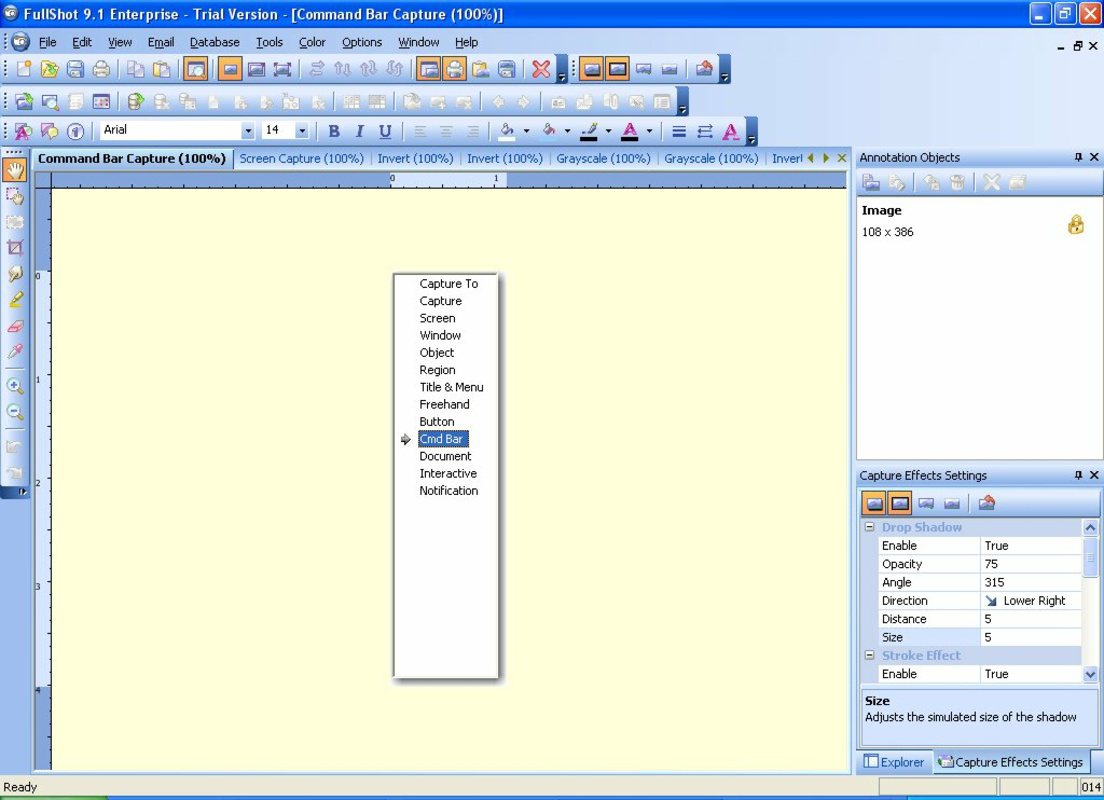
Task: Close the Annotation Objects panel
Action: (x=1094, y=157)
